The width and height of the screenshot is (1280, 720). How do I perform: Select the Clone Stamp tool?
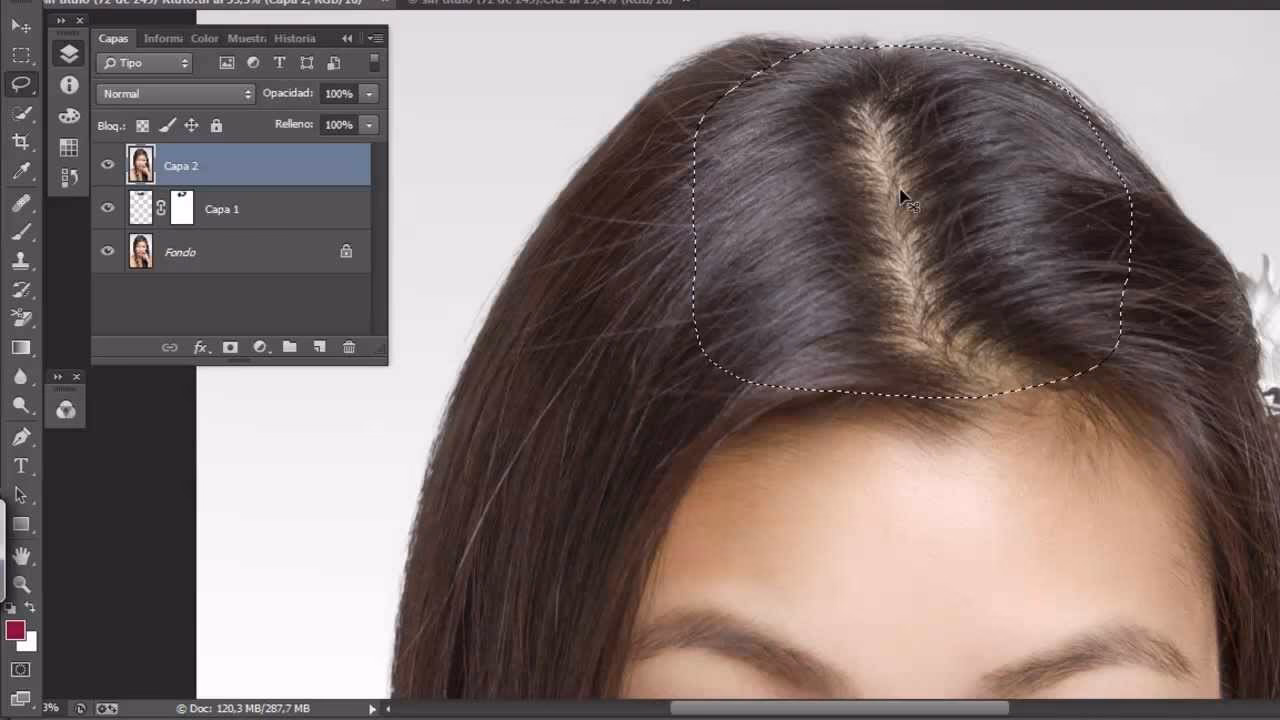(x=22, y=260)
